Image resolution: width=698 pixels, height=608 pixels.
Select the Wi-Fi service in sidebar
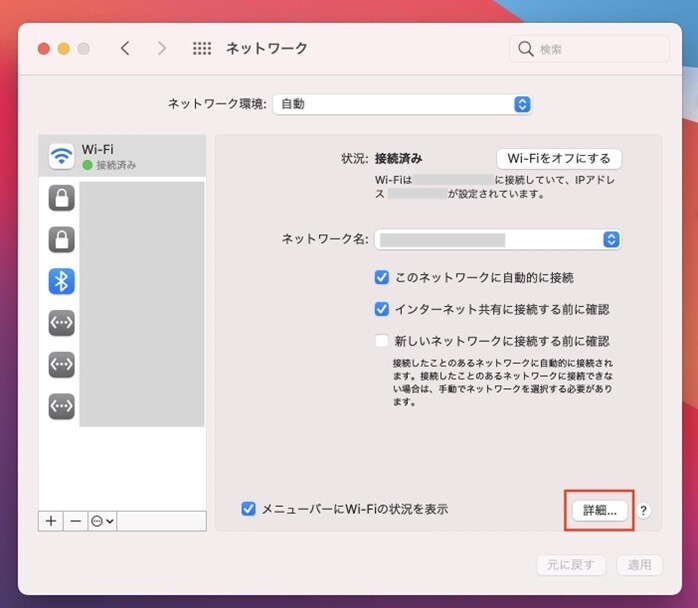point(120,156)
